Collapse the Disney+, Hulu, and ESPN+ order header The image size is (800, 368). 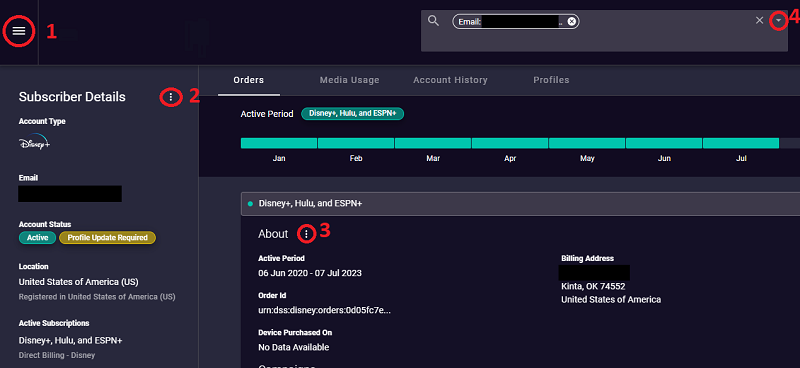pyautogui.click(x=520, y=204)
